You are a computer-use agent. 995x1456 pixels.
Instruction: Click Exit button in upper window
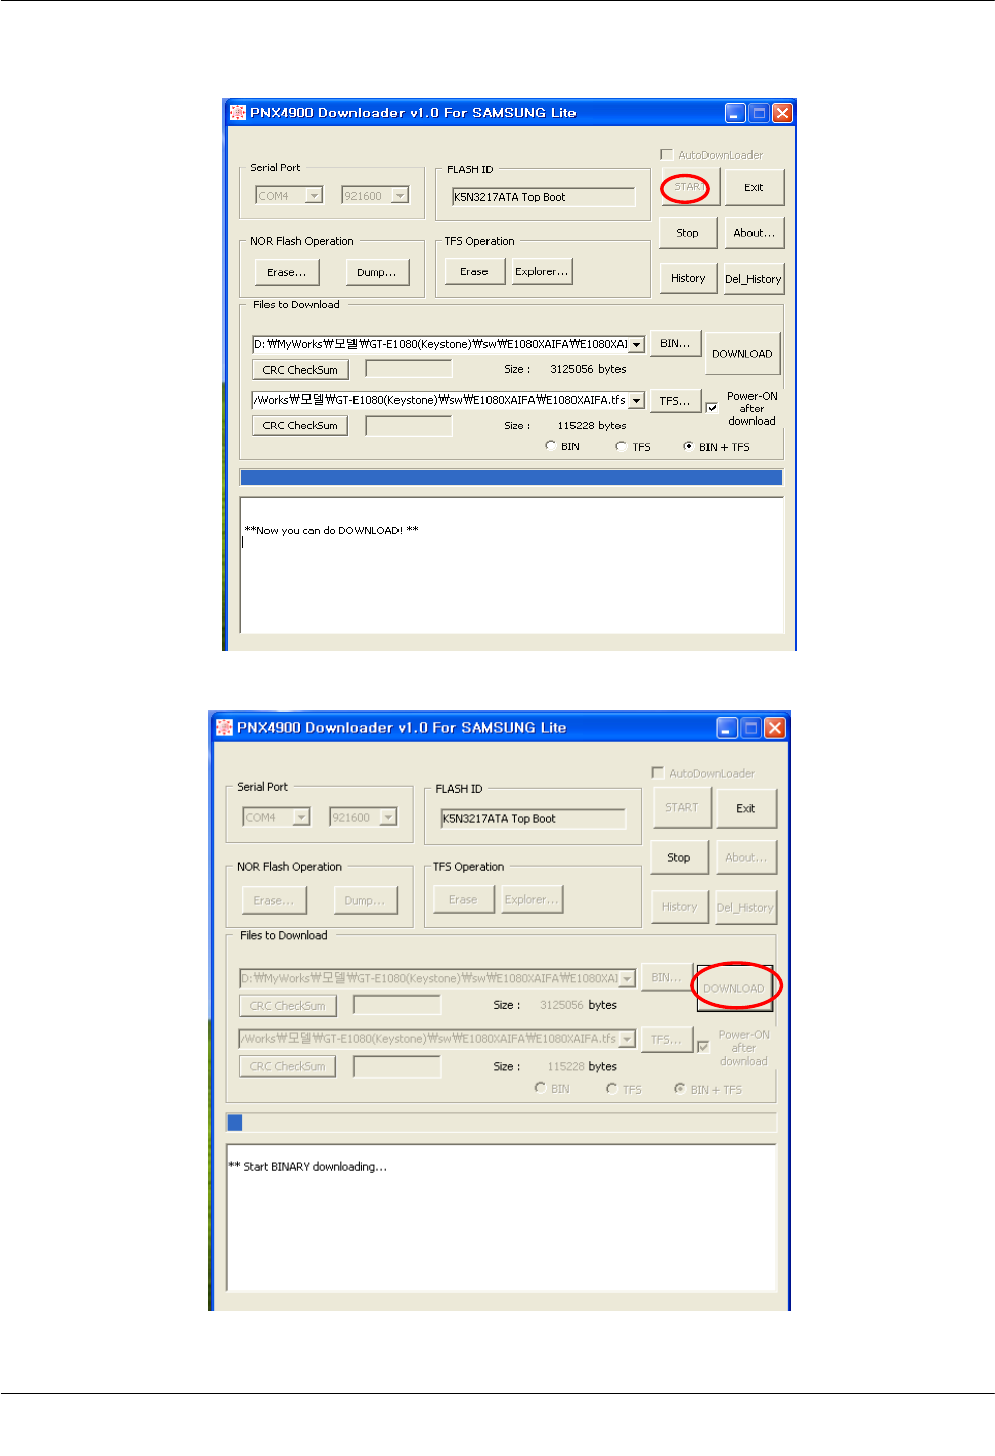753,187
